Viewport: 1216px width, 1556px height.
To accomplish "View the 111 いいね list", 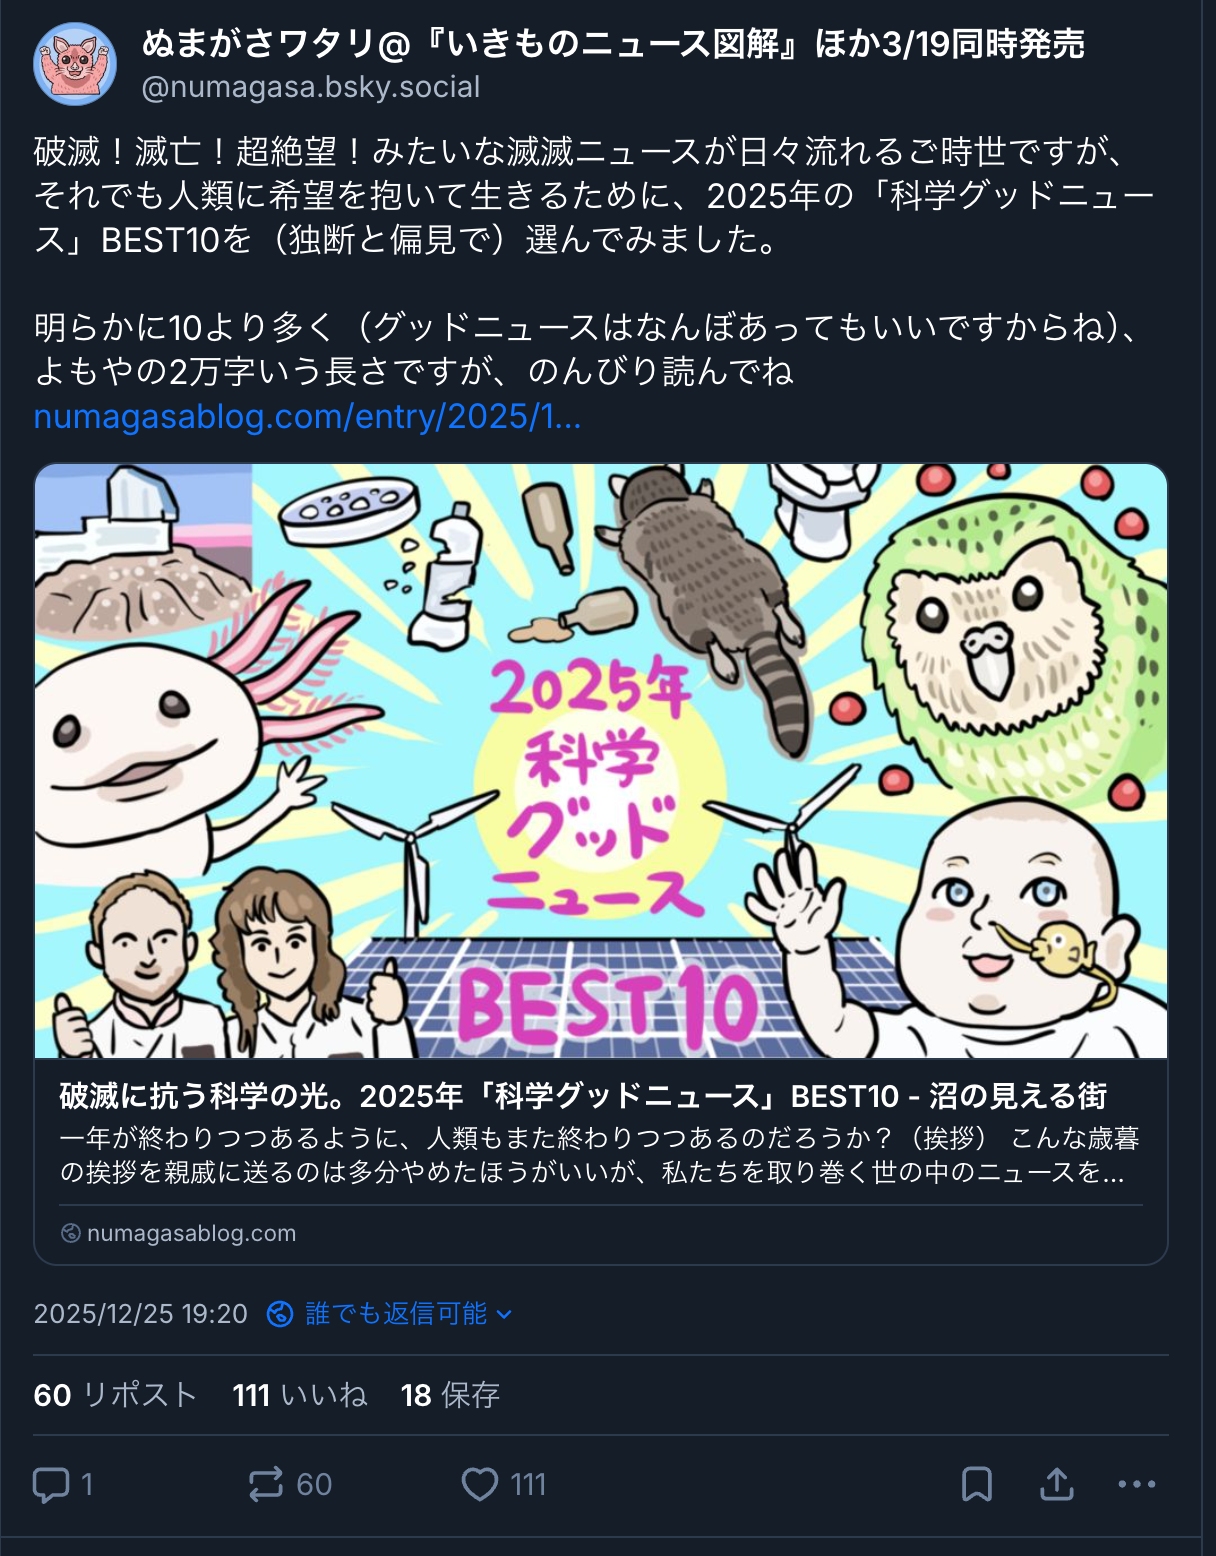I will (300, 1394).
